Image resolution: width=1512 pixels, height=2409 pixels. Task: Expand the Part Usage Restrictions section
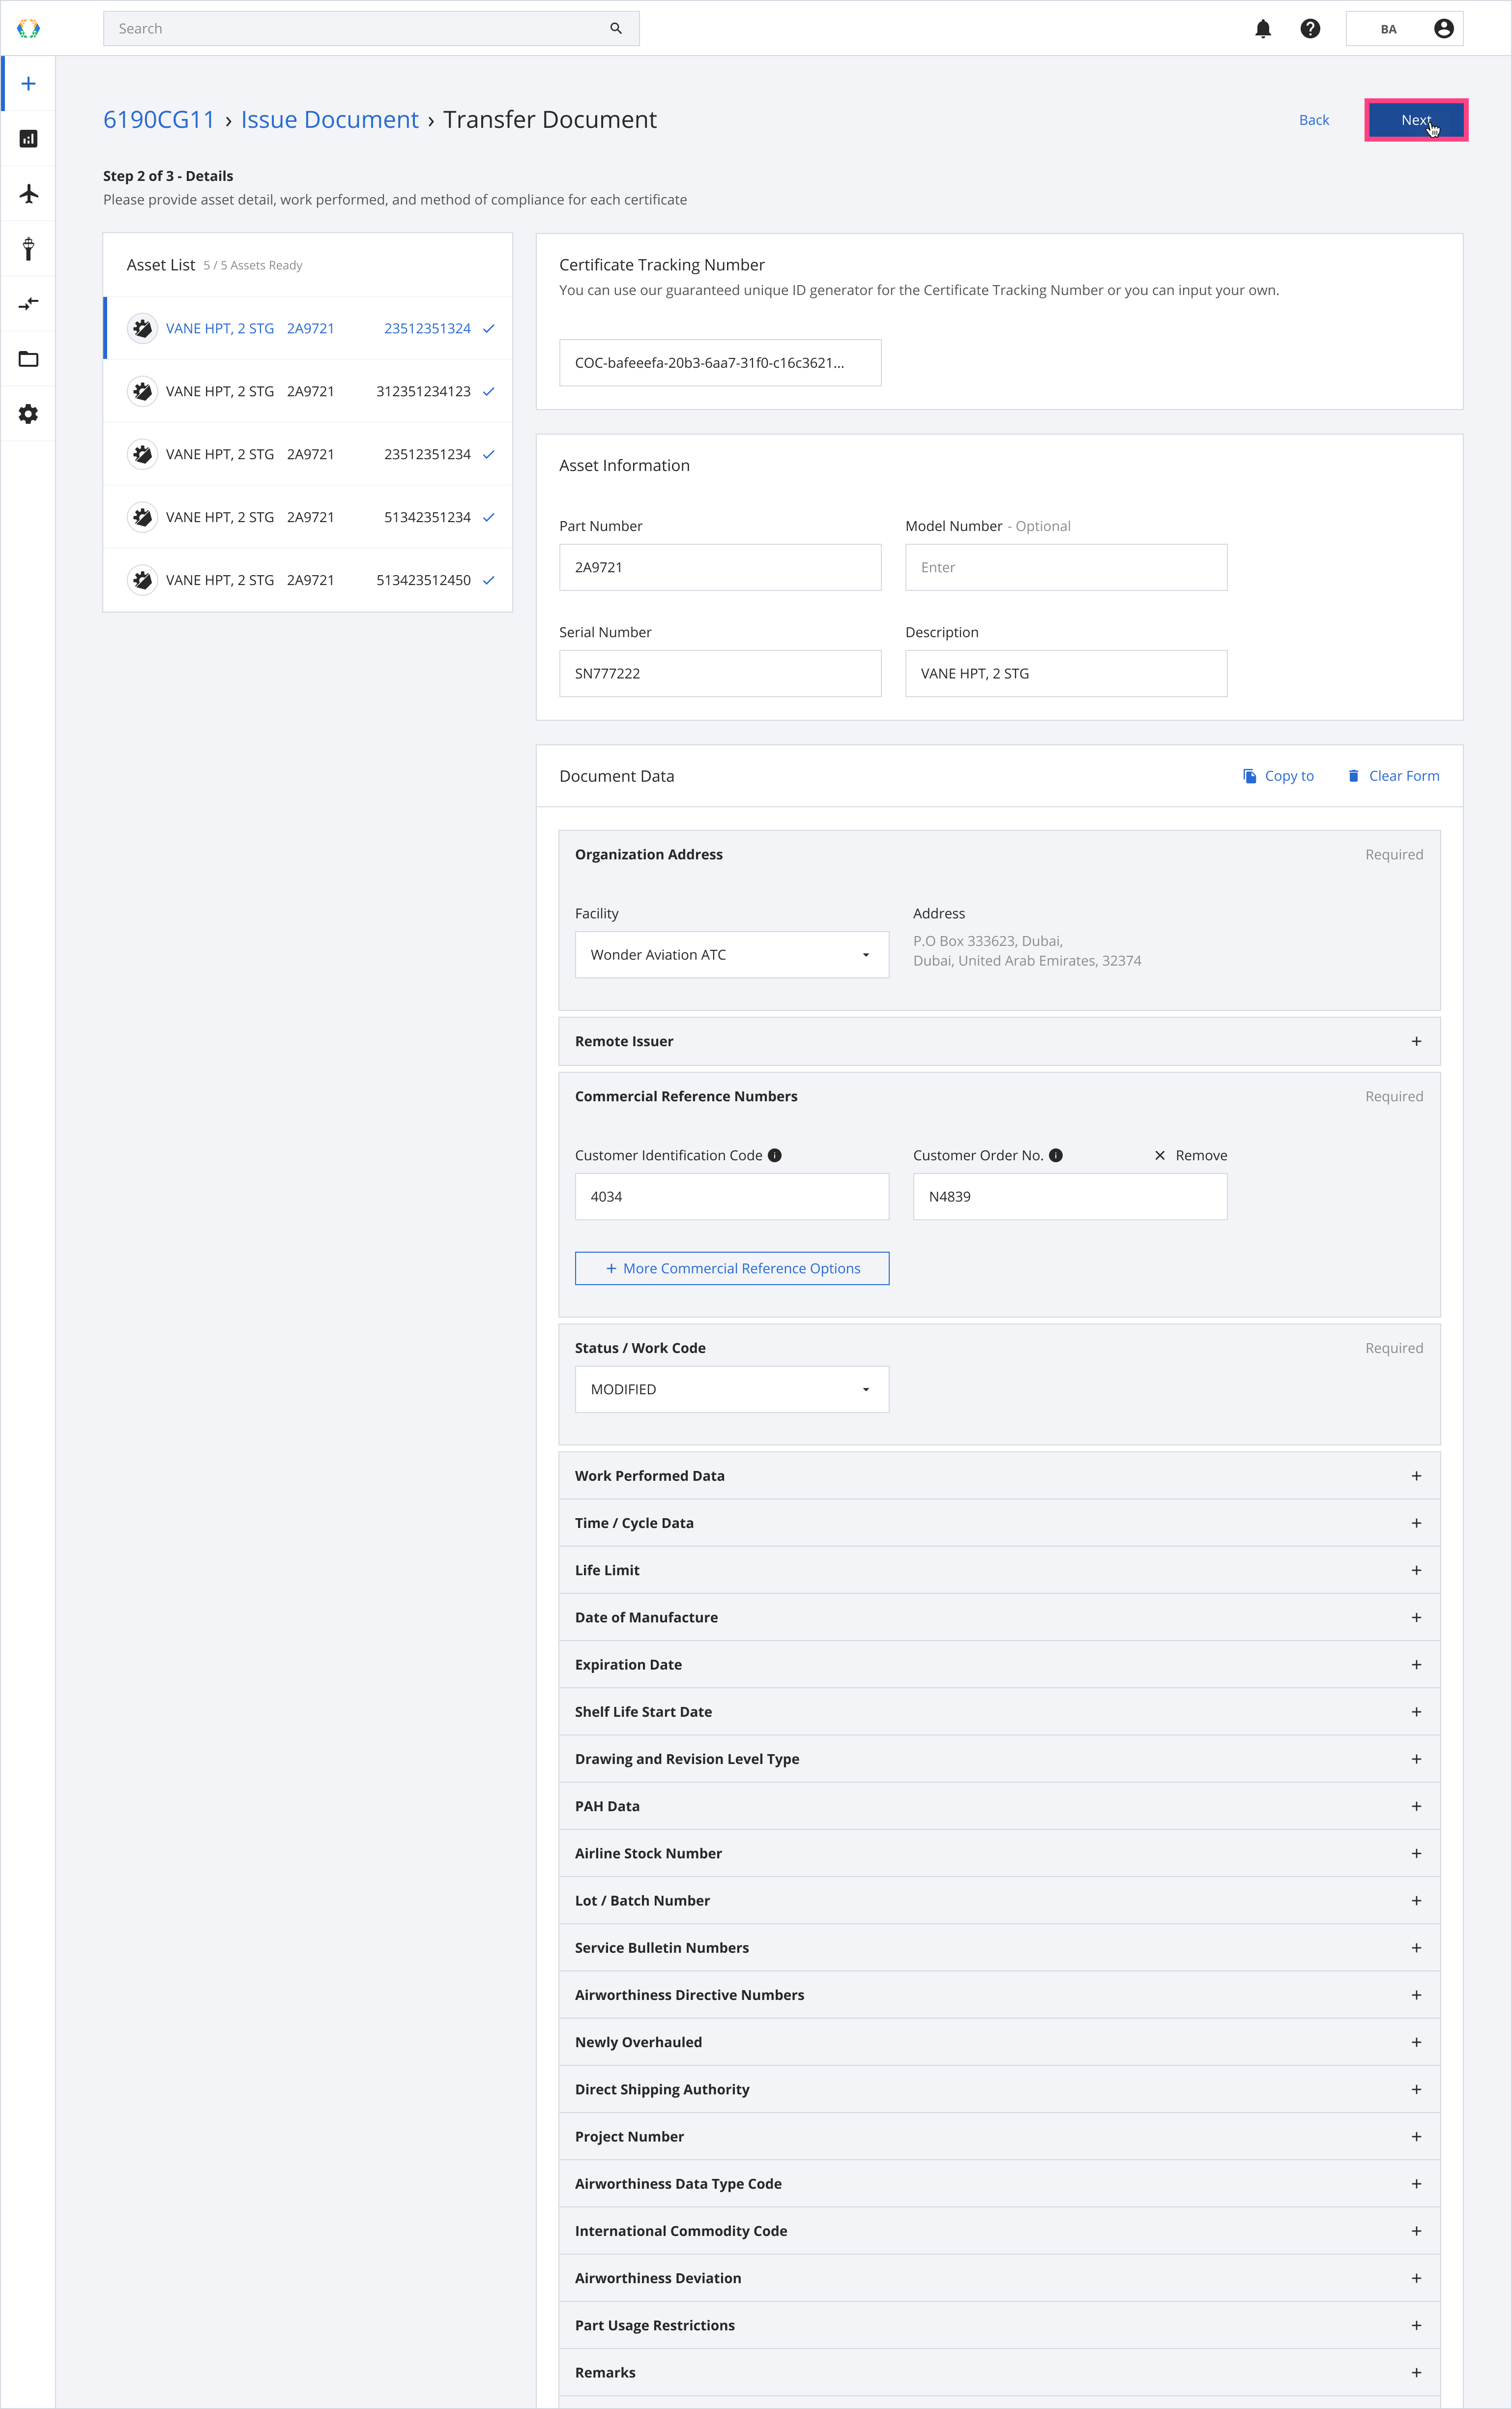999,2325
